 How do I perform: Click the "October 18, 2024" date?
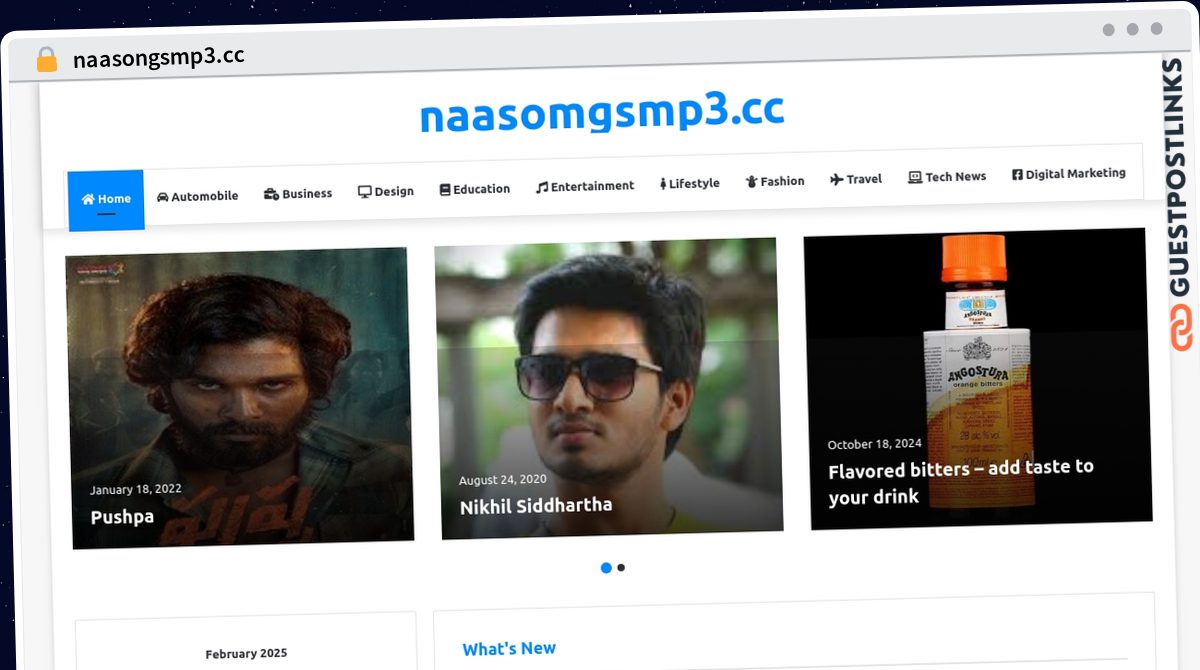[x=875, y=444]
